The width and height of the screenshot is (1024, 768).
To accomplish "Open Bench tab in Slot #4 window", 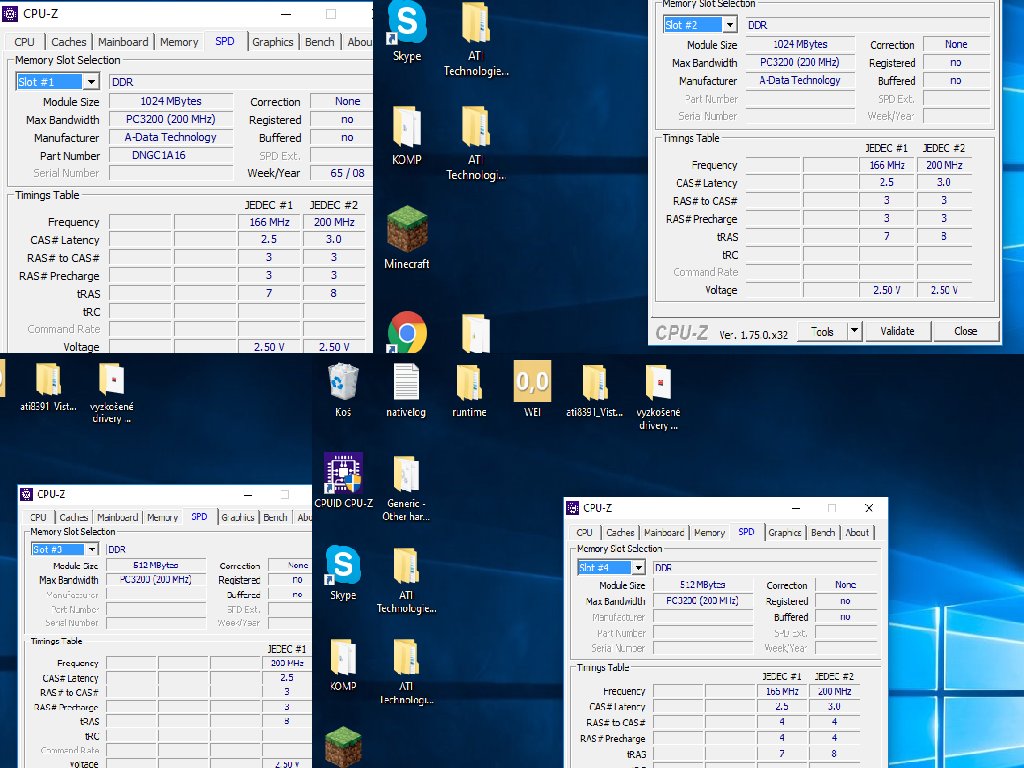I will [x=823, y=533].
